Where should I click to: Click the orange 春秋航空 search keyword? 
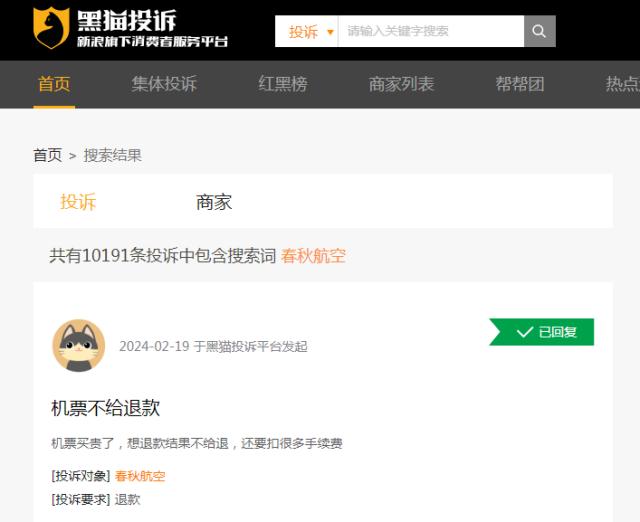pyautogui.click(x=313, y=256)
